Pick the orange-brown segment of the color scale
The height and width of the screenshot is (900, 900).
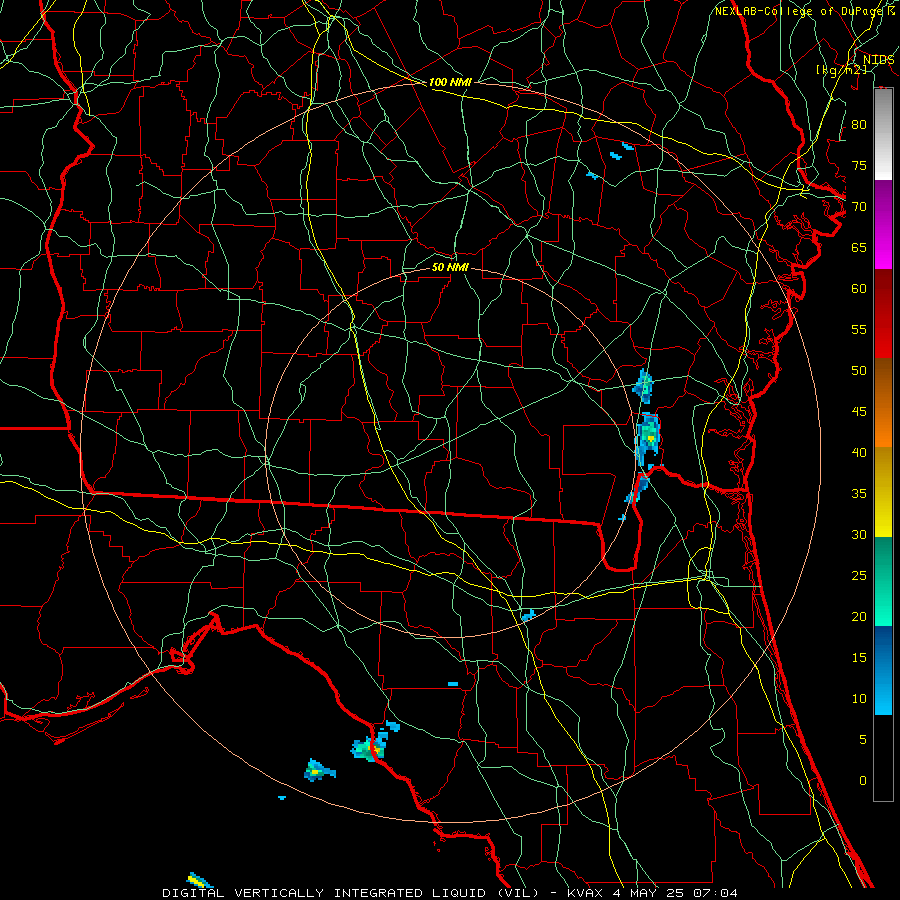pos(883,403)
